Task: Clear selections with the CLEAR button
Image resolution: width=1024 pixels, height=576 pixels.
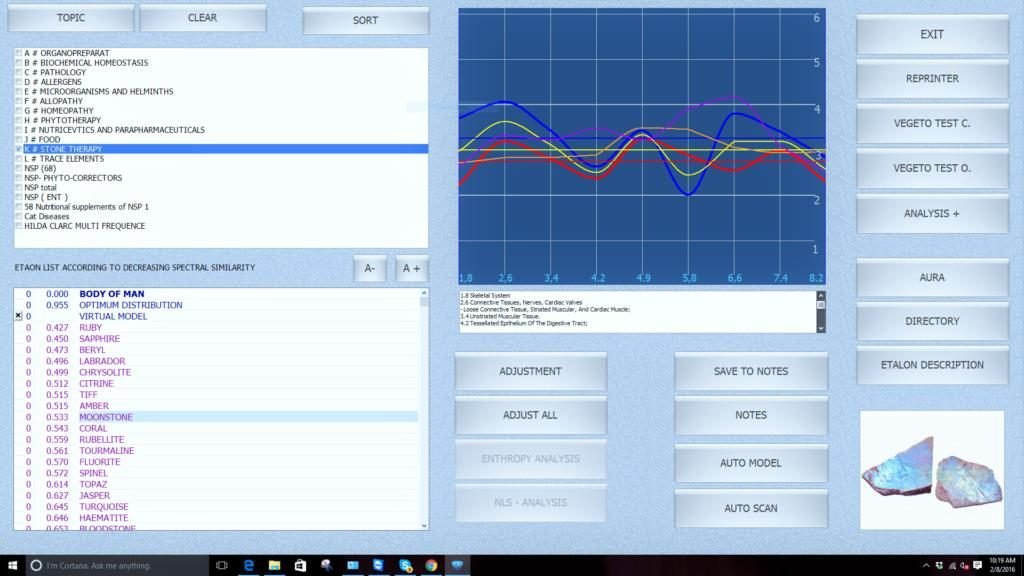Action: [x=203, y=17]
